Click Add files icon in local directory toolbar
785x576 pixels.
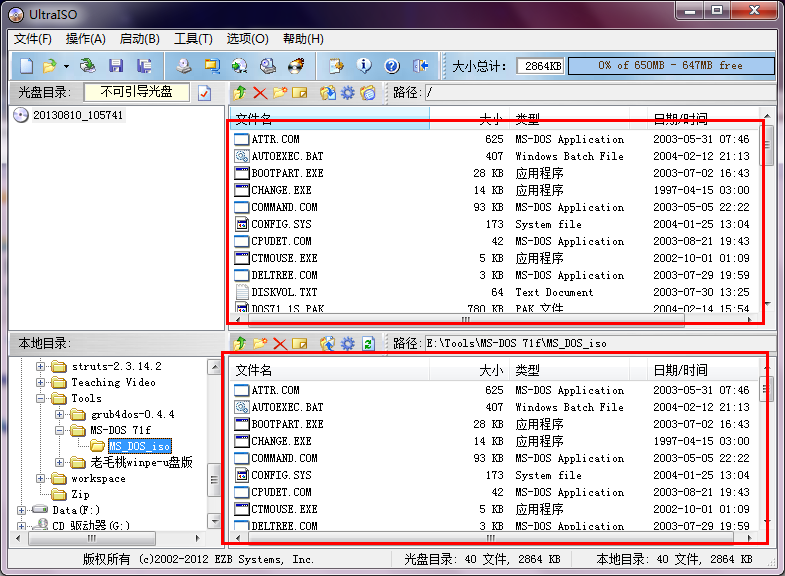click(328, 343)
